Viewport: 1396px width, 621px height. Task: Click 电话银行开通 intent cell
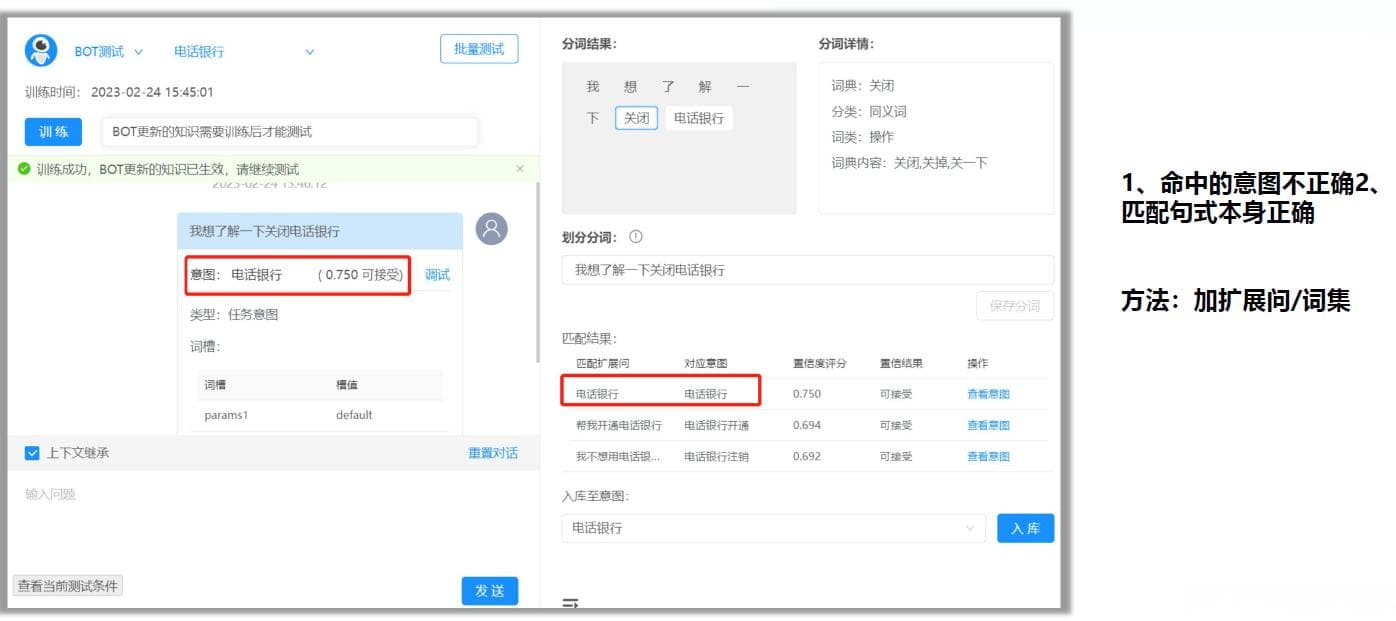[716, 425]
